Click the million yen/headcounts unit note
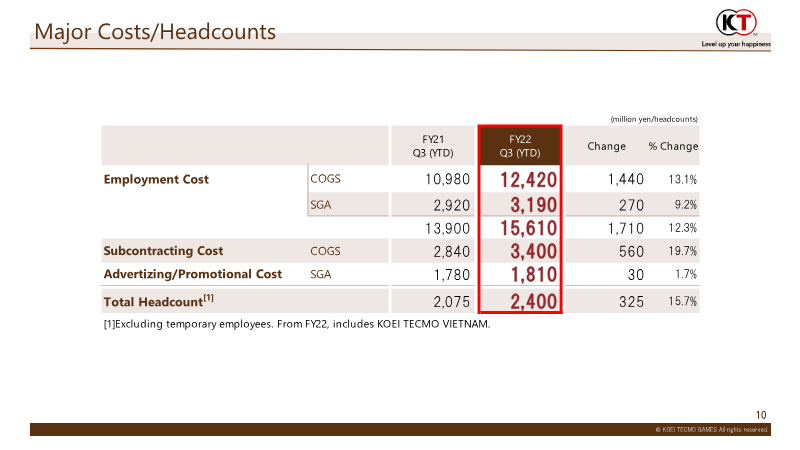Image resolution: width=800 pixels, height=450 pixels. (x=653, y=119)
